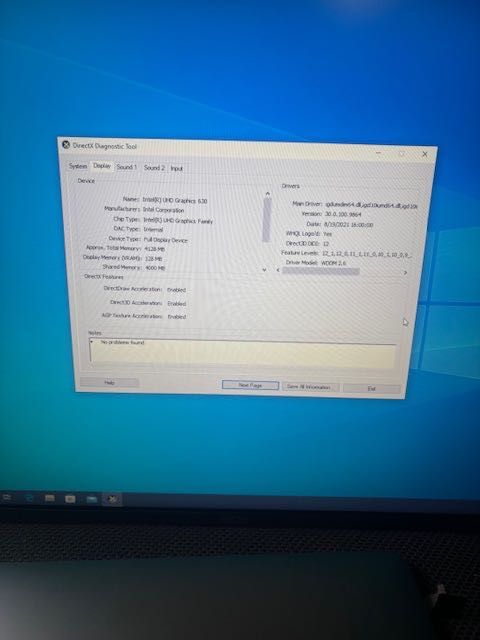
Task: Click the Notes box with No problems found
Action: pos(242,353)
